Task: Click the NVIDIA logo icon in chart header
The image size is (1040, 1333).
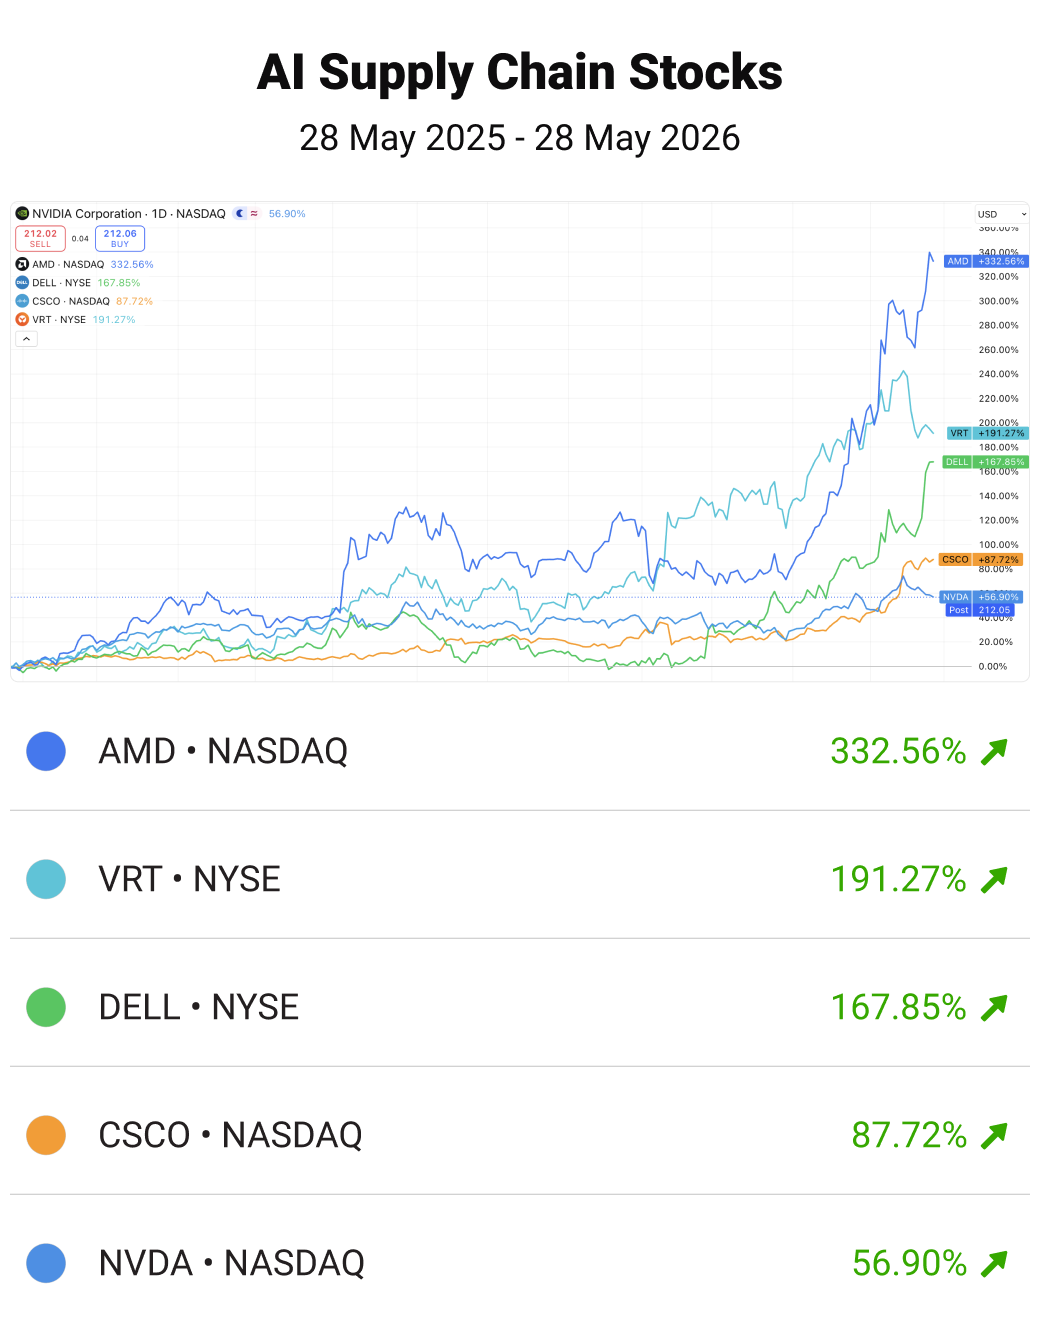Action: 22,213
